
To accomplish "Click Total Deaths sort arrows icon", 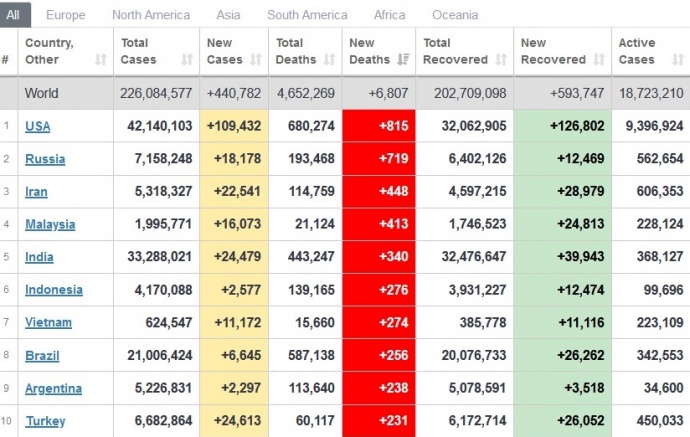I will pyautogui.click(x=331, y=60).
